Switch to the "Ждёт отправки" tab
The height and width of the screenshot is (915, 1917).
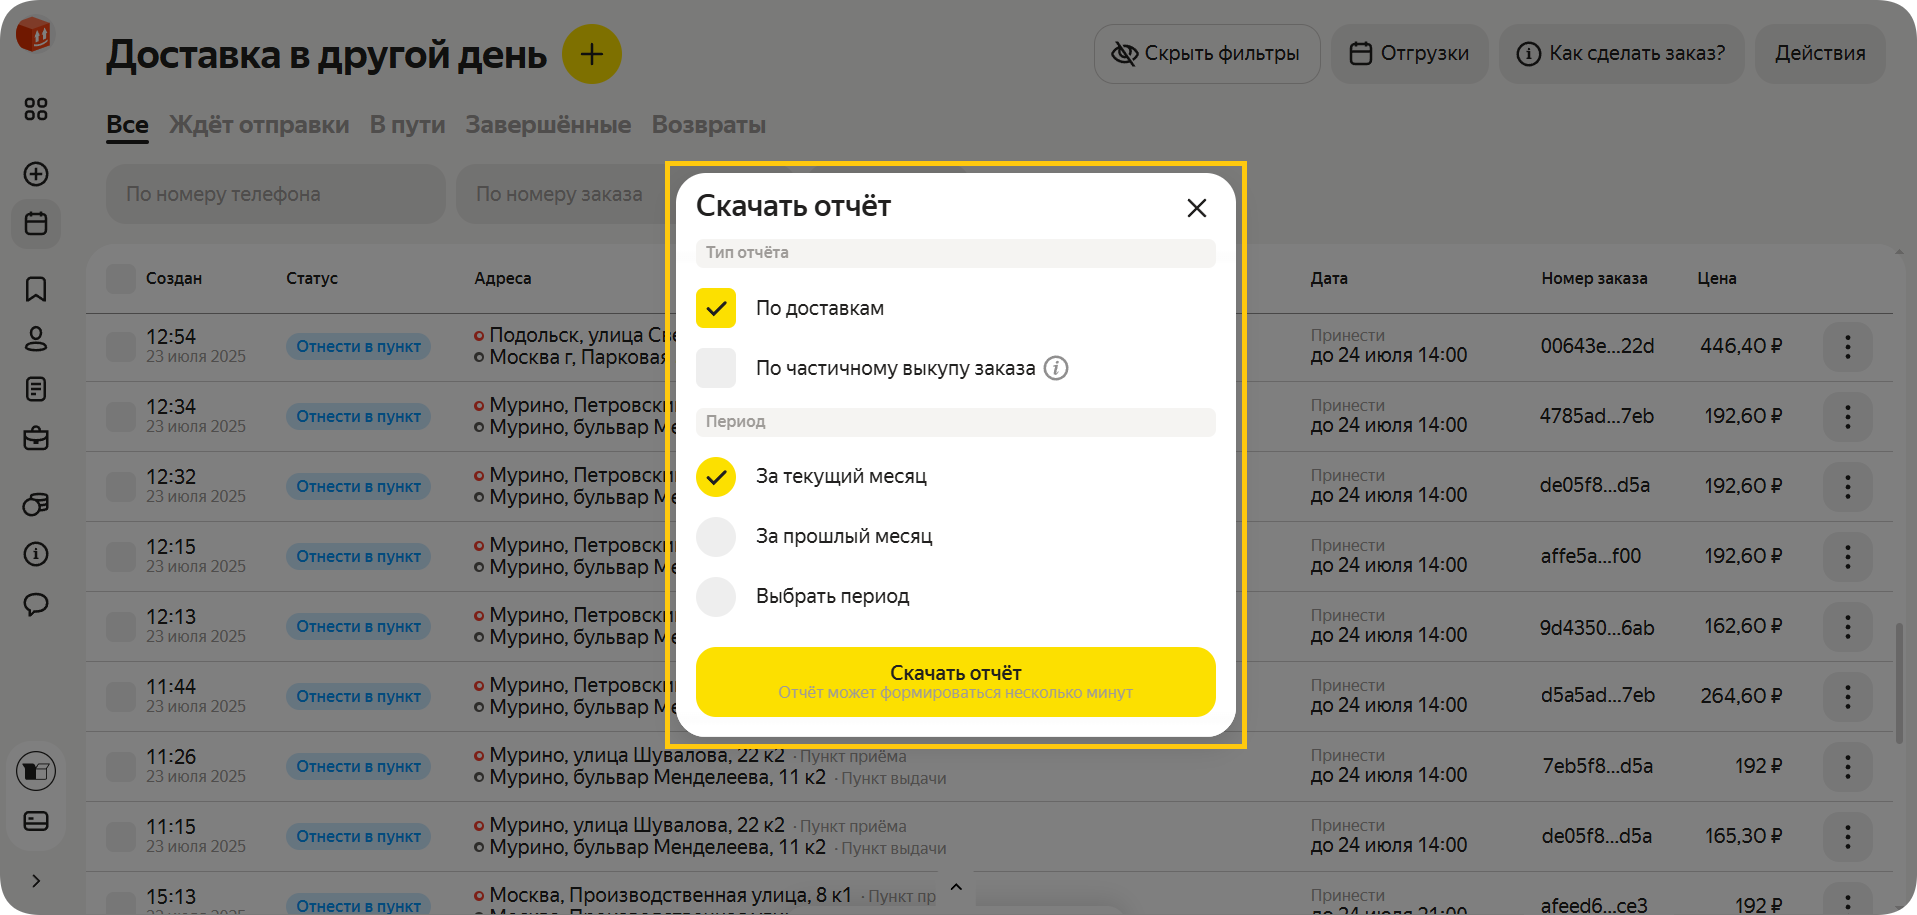[x=259, y=125]
